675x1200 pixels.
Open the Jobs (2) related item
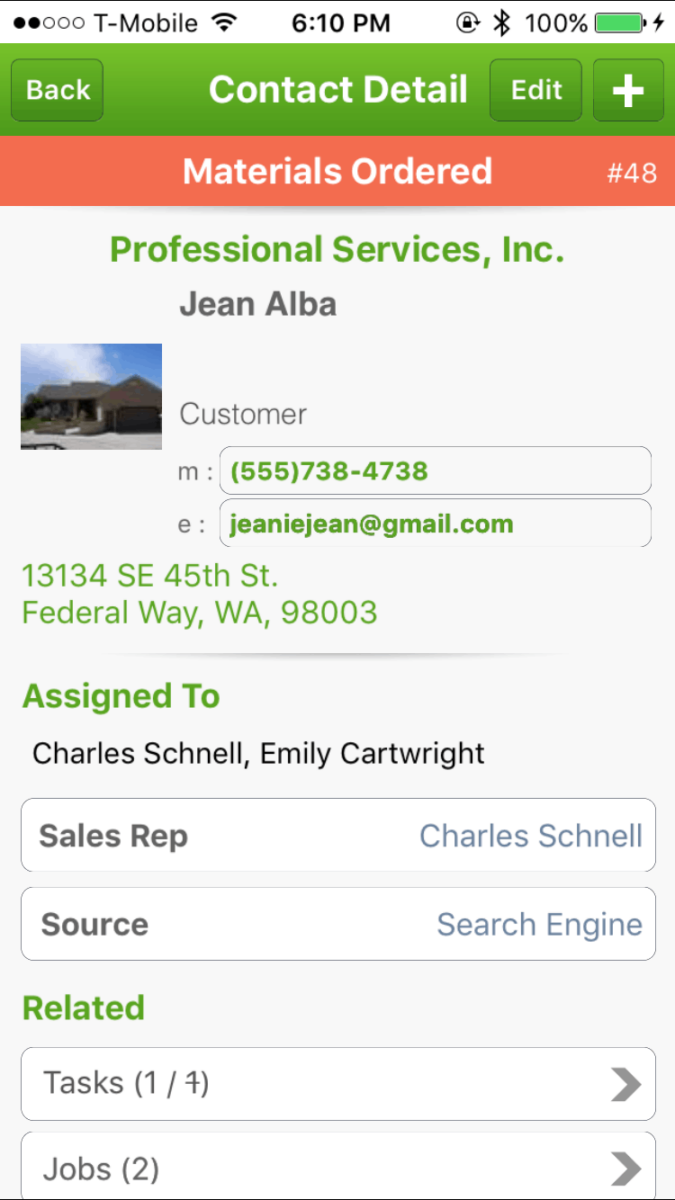(x=101, y=1168)
